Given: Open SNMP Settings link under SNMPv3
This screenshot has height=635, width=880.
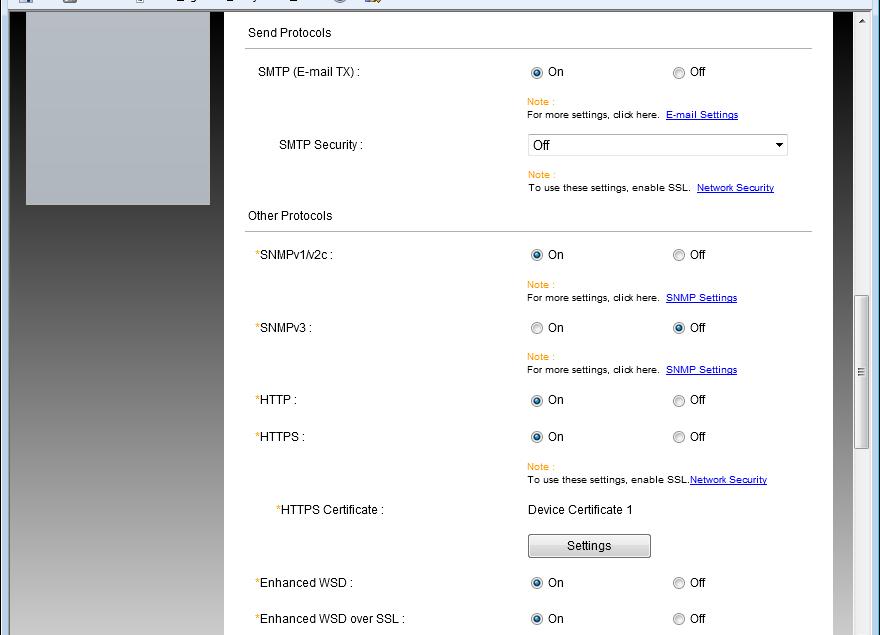Looking at the screenshot, I should click(x=701, y=369).
